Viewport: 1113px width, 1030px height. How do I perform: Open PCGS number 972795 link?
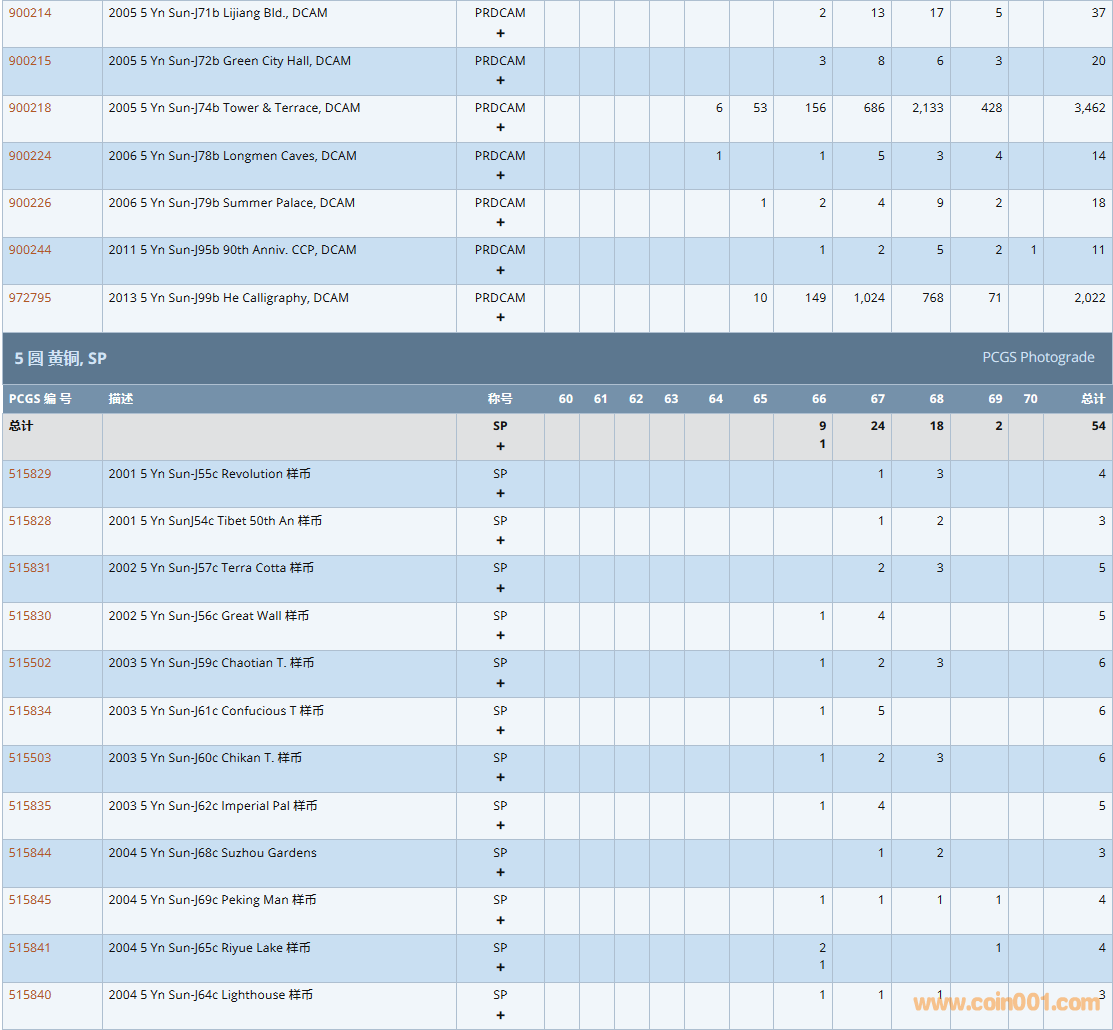pyautogui.click(x=30, y=298)
